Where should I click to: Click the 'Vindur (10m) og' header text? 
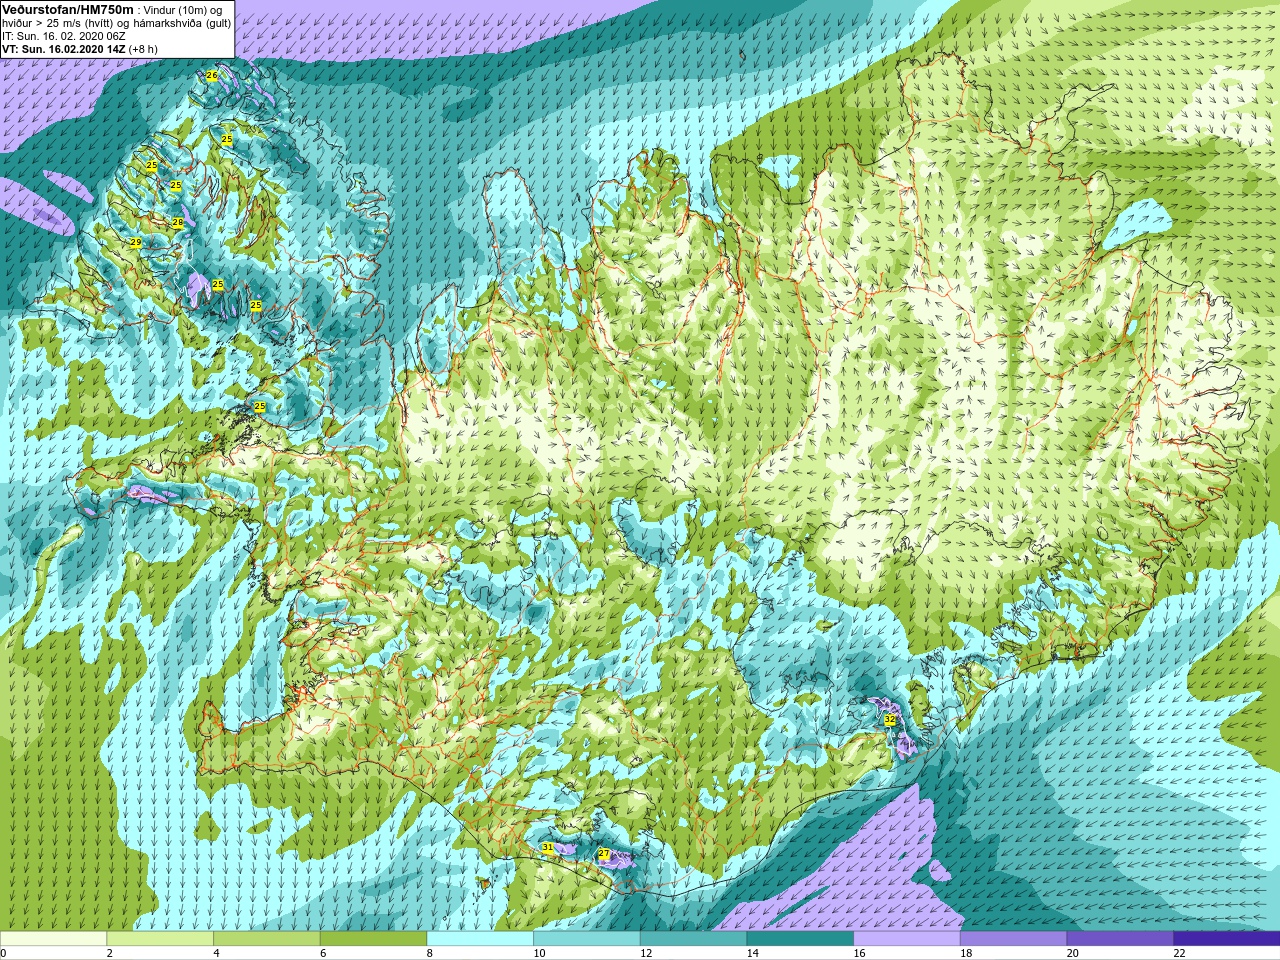coord(183,10)
